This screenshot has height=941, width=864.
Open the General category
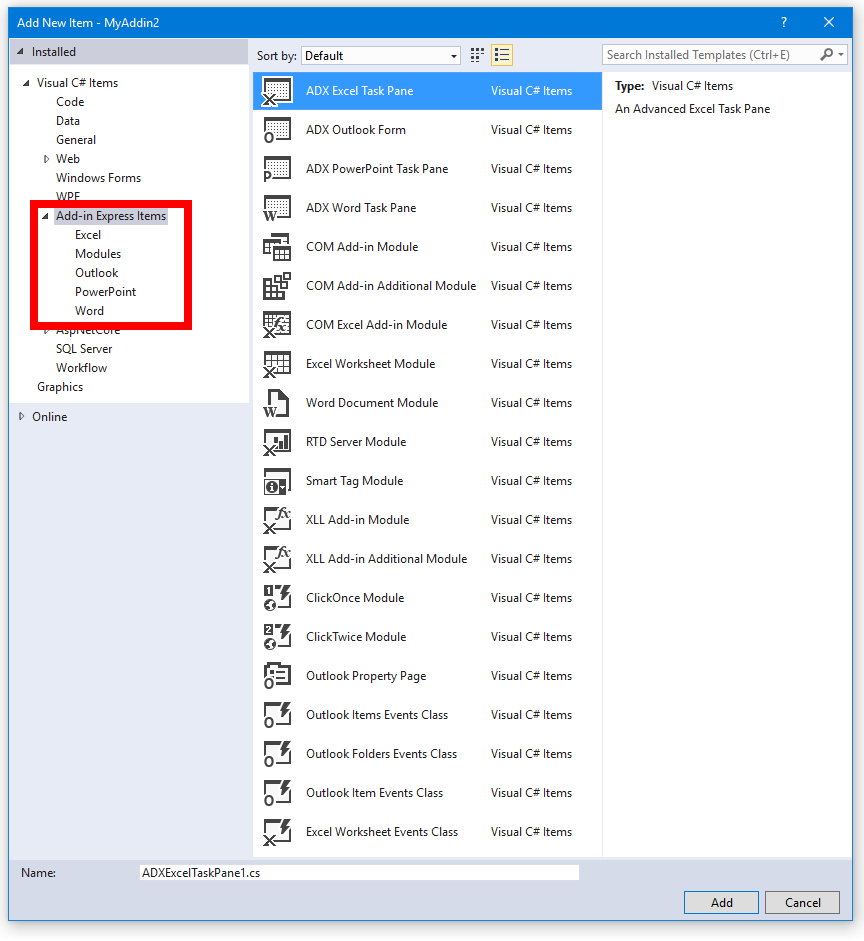point(76,140)
